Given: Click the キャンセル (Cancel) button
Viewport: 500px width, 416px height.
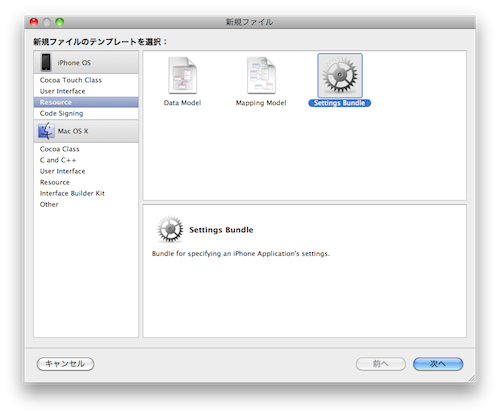Looking at the screenshot, I should coord(65,364).
